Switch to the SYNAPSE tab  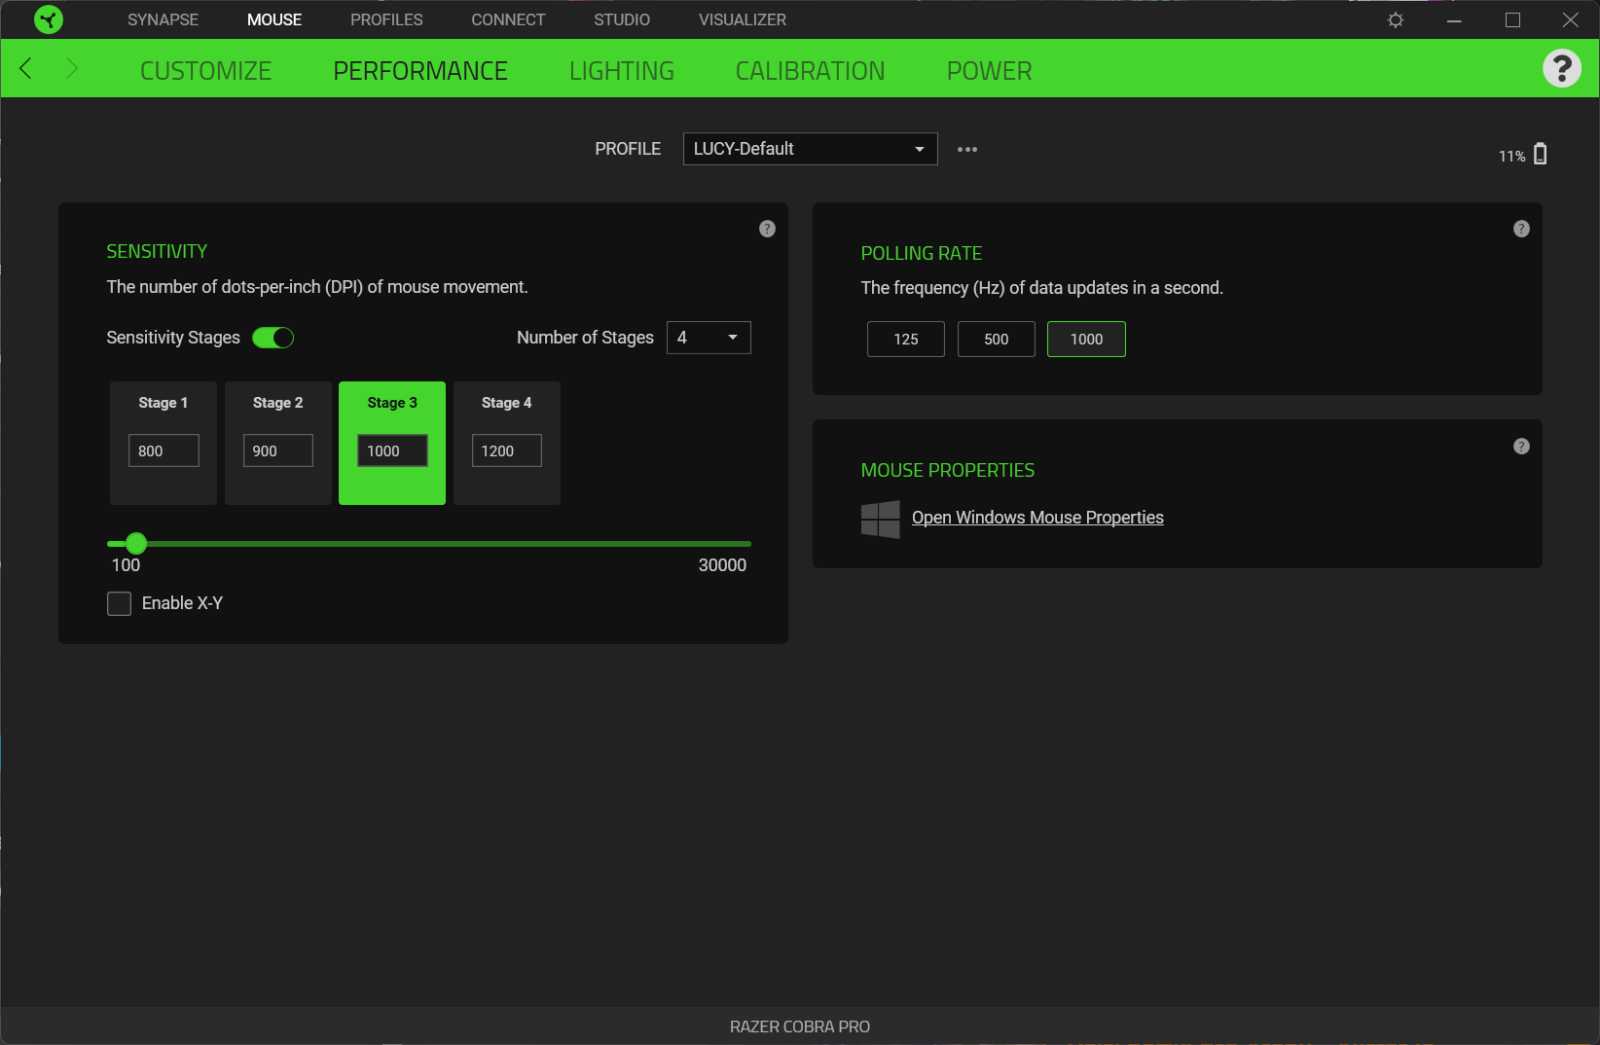[x=163, y=19]
